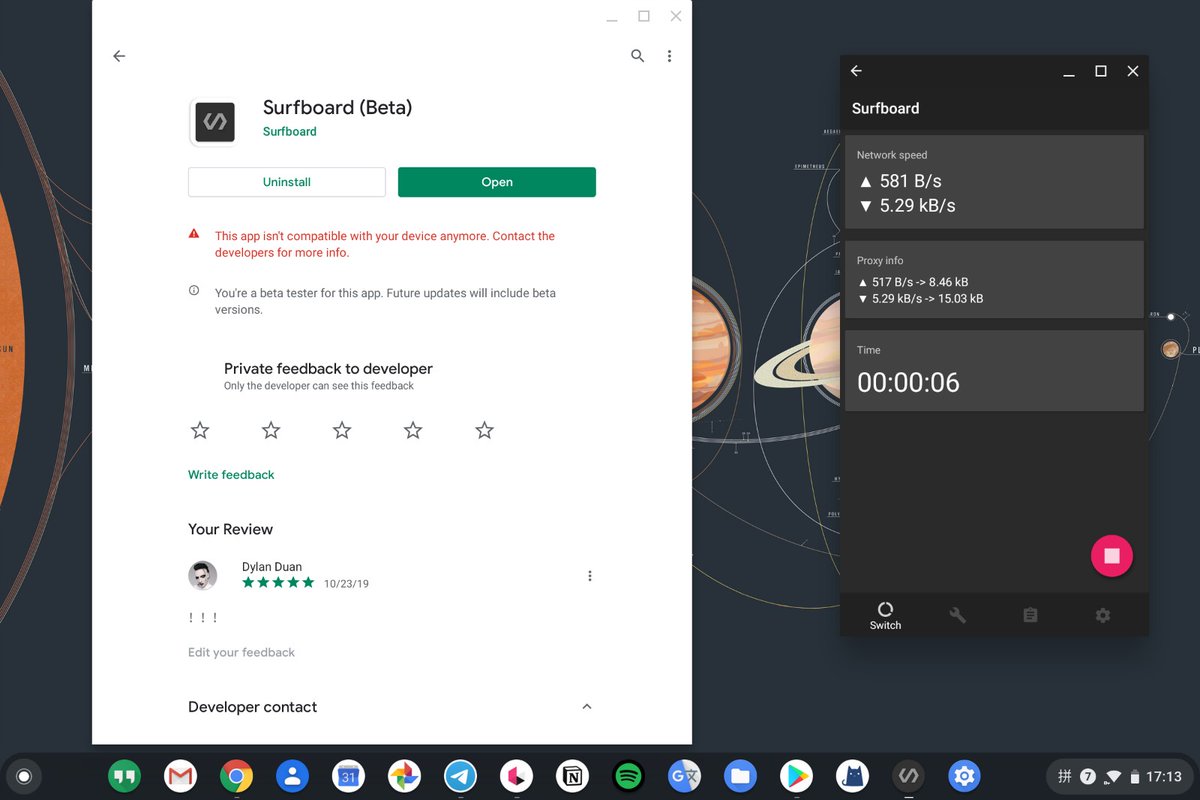The width and height of the screenshot is (1200, 800).
Task: Click the Surfboard developer name link
Action: coord(289,131)
